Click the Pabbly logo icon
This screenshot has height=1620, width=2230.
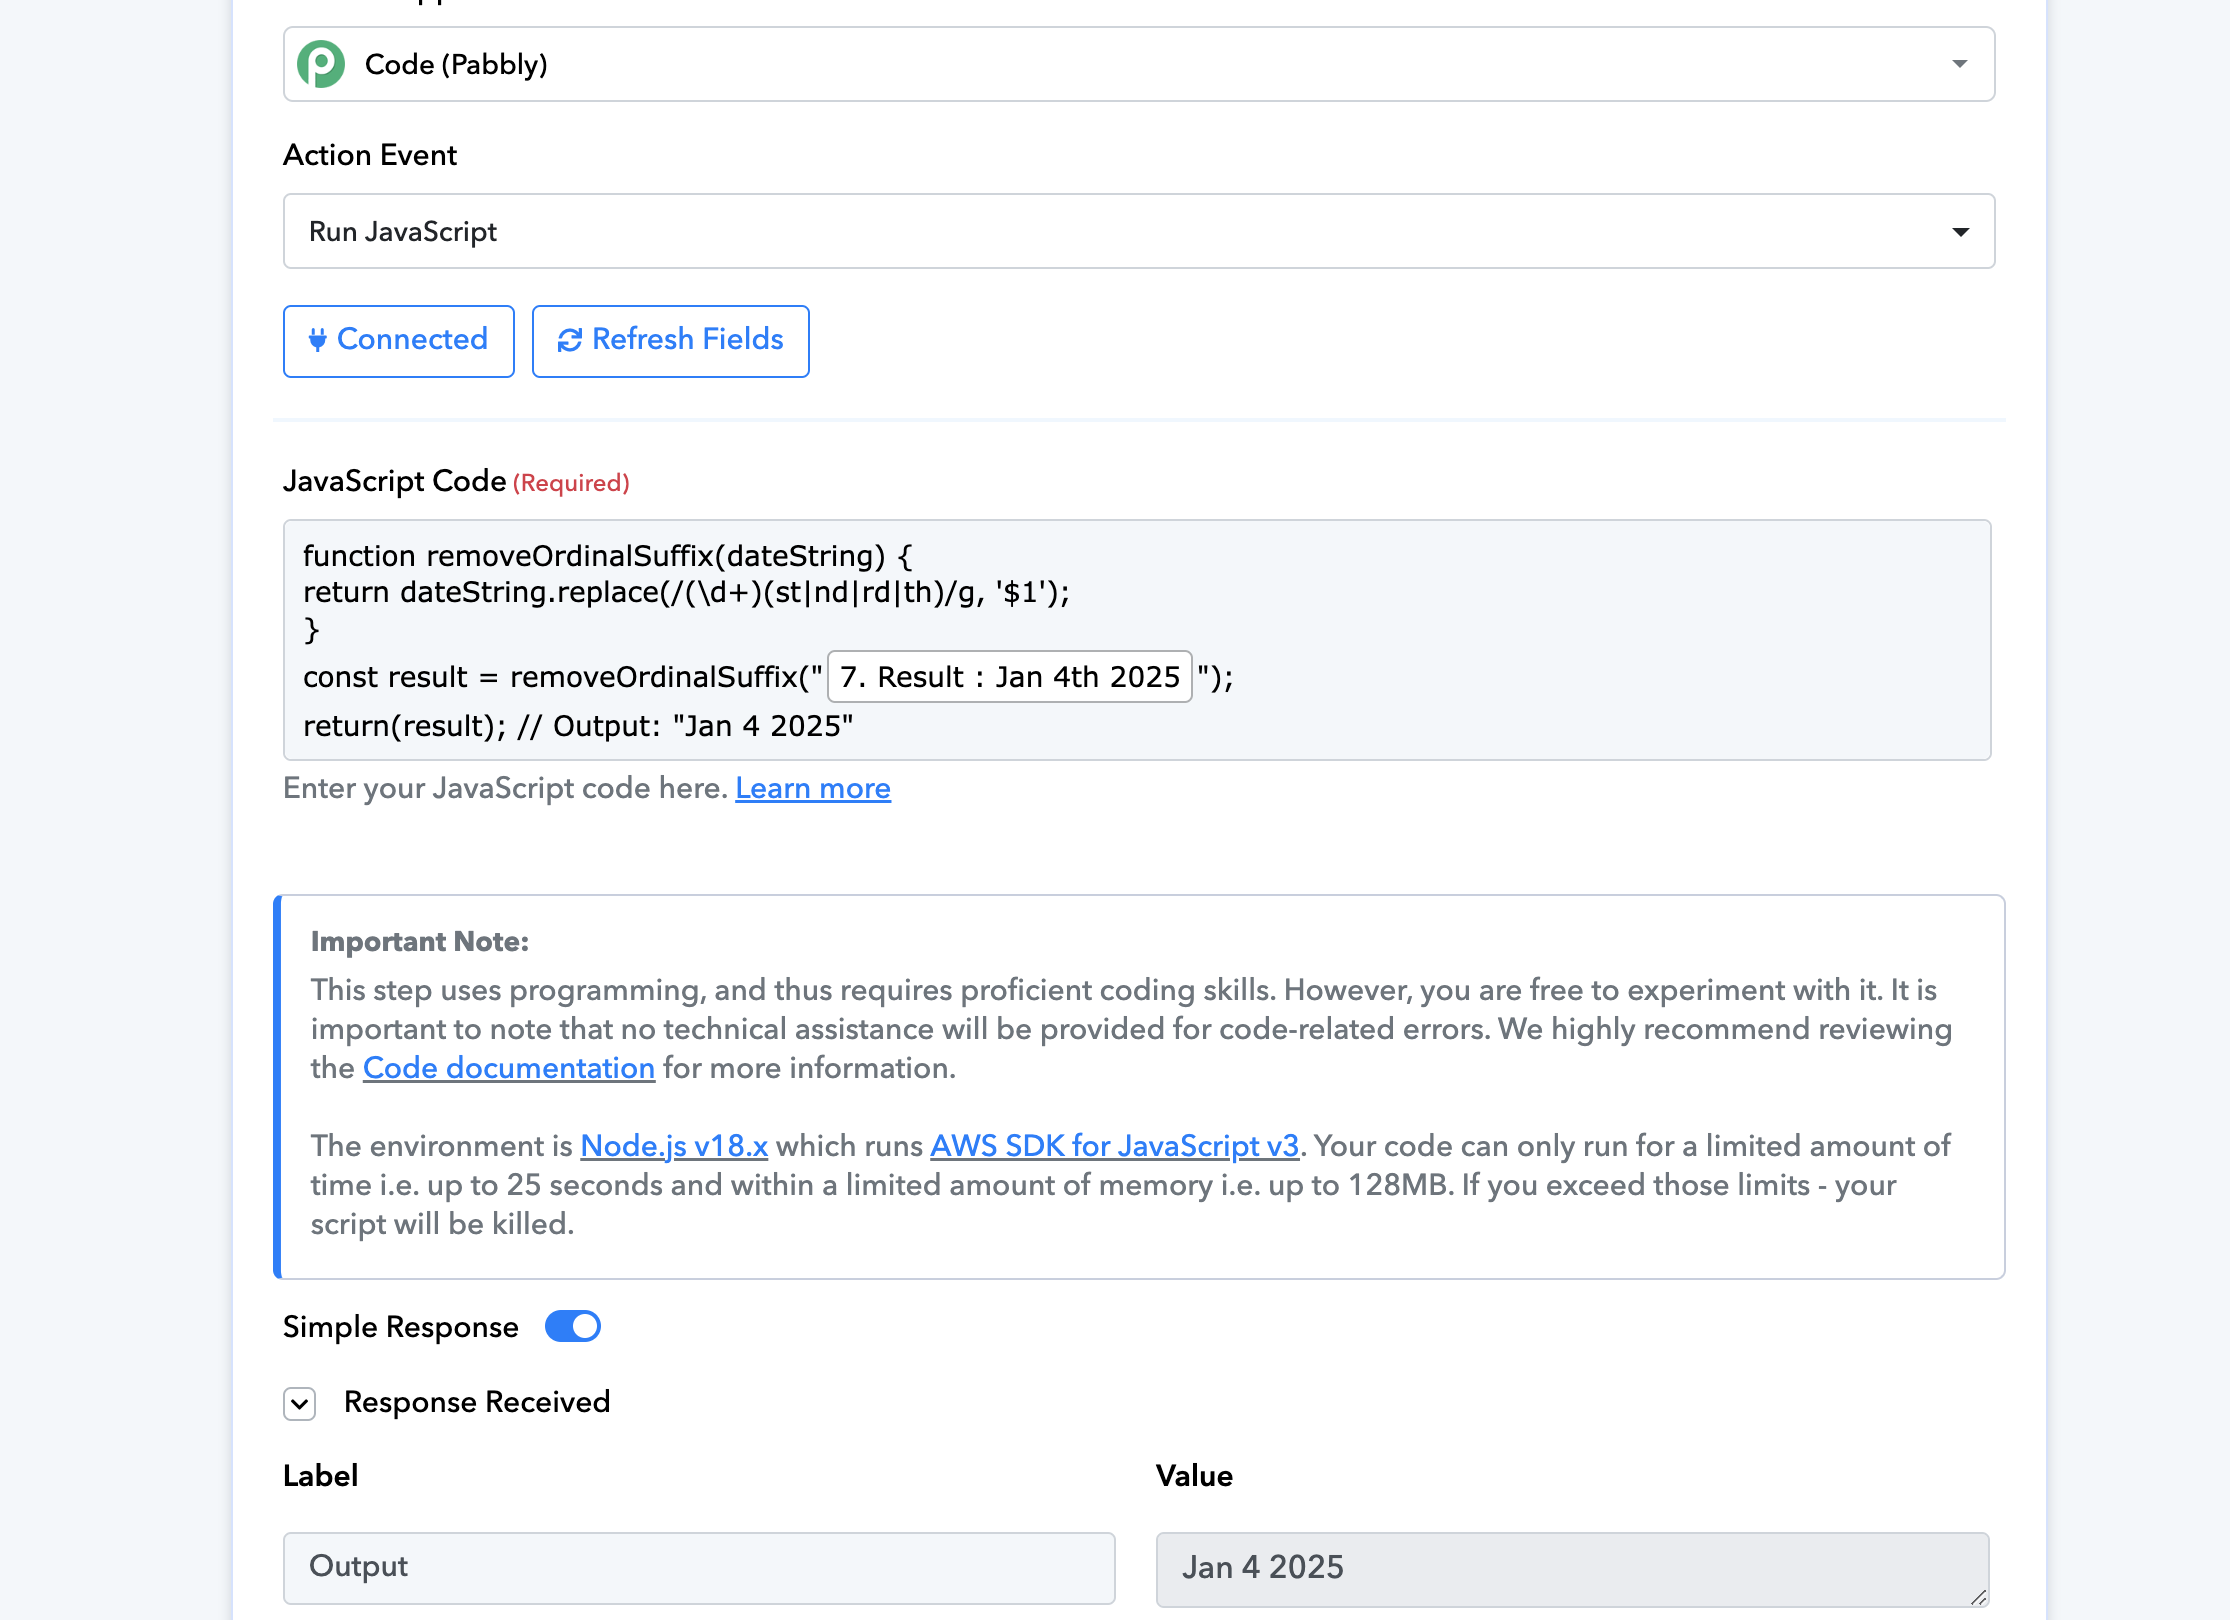click(321, 65)
